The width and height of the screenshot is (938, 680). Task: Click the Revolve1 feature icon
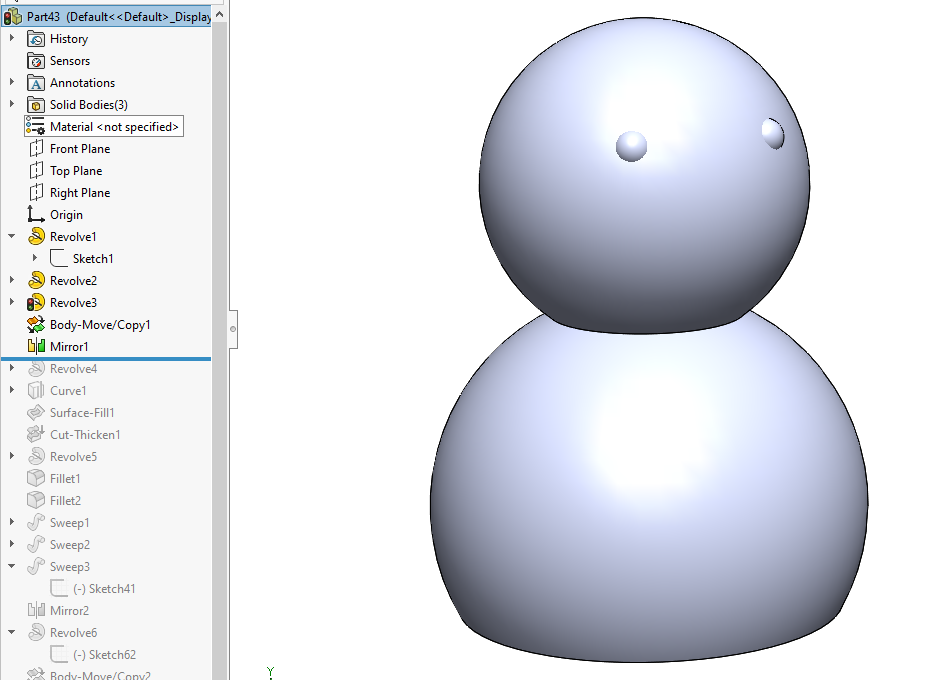[x=36, y=237]
